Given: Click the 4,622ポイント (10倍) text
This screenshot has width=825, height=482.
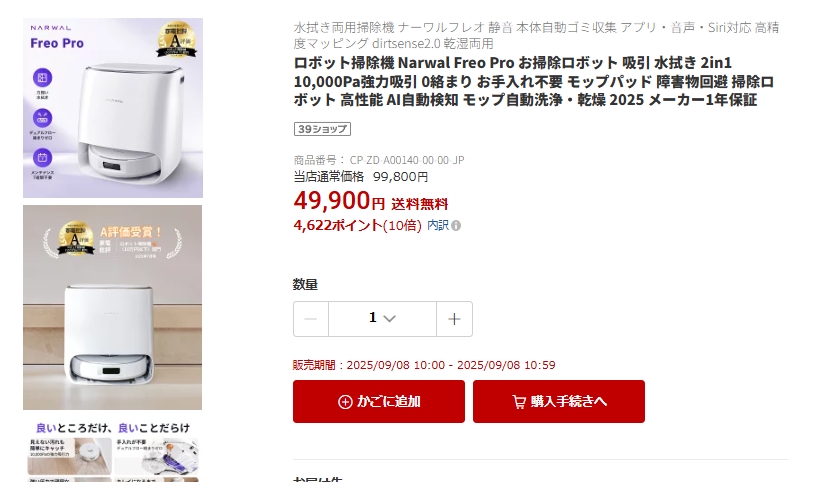Looking at the screenshot, I should (358, 225).
